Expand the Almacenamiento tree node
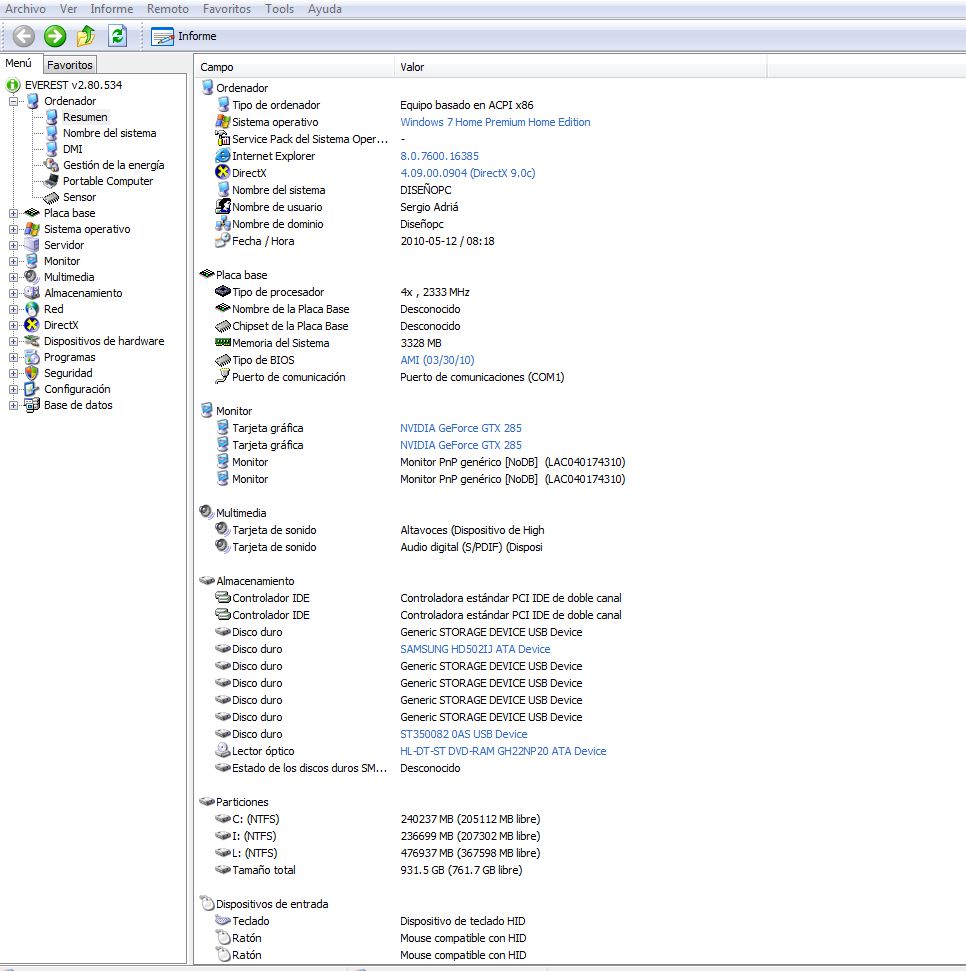966x971 pixels. (13, 293)
